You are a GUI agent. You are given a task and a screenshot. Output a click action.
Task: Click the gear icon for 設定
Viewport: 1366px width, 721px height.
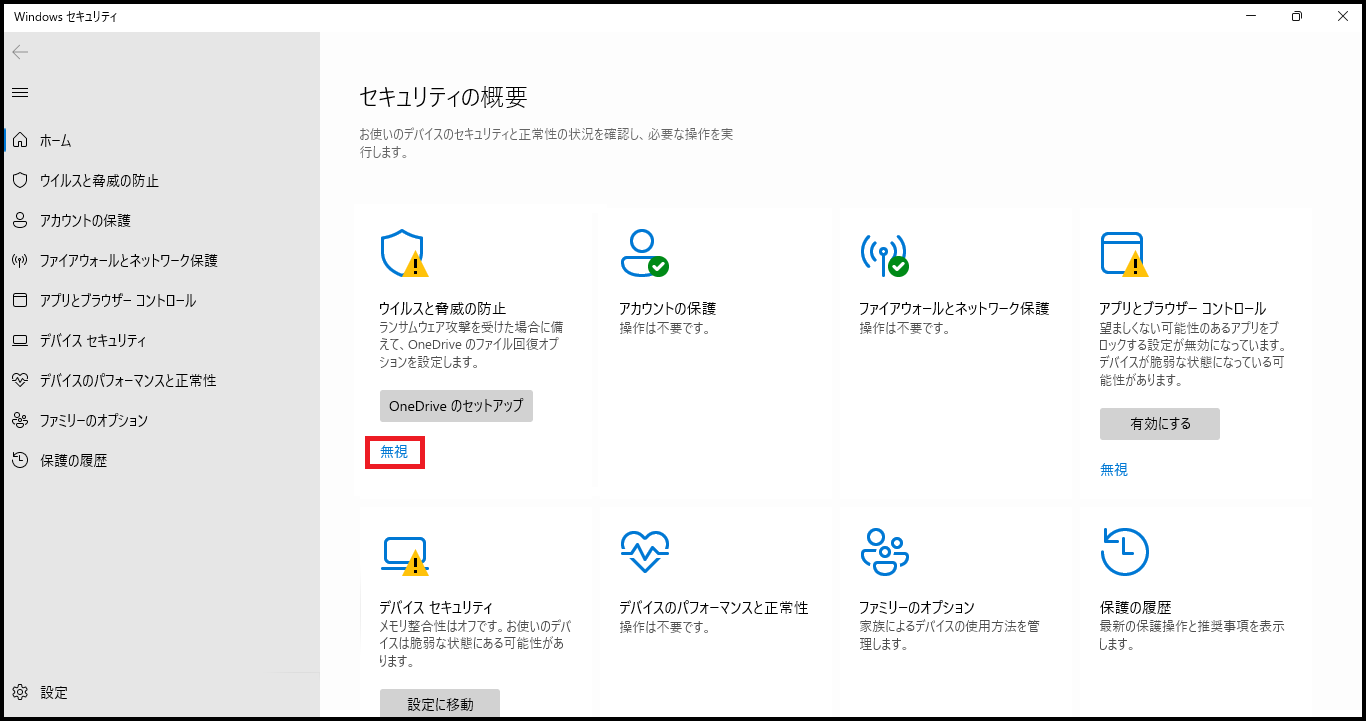tap(19, 692)
